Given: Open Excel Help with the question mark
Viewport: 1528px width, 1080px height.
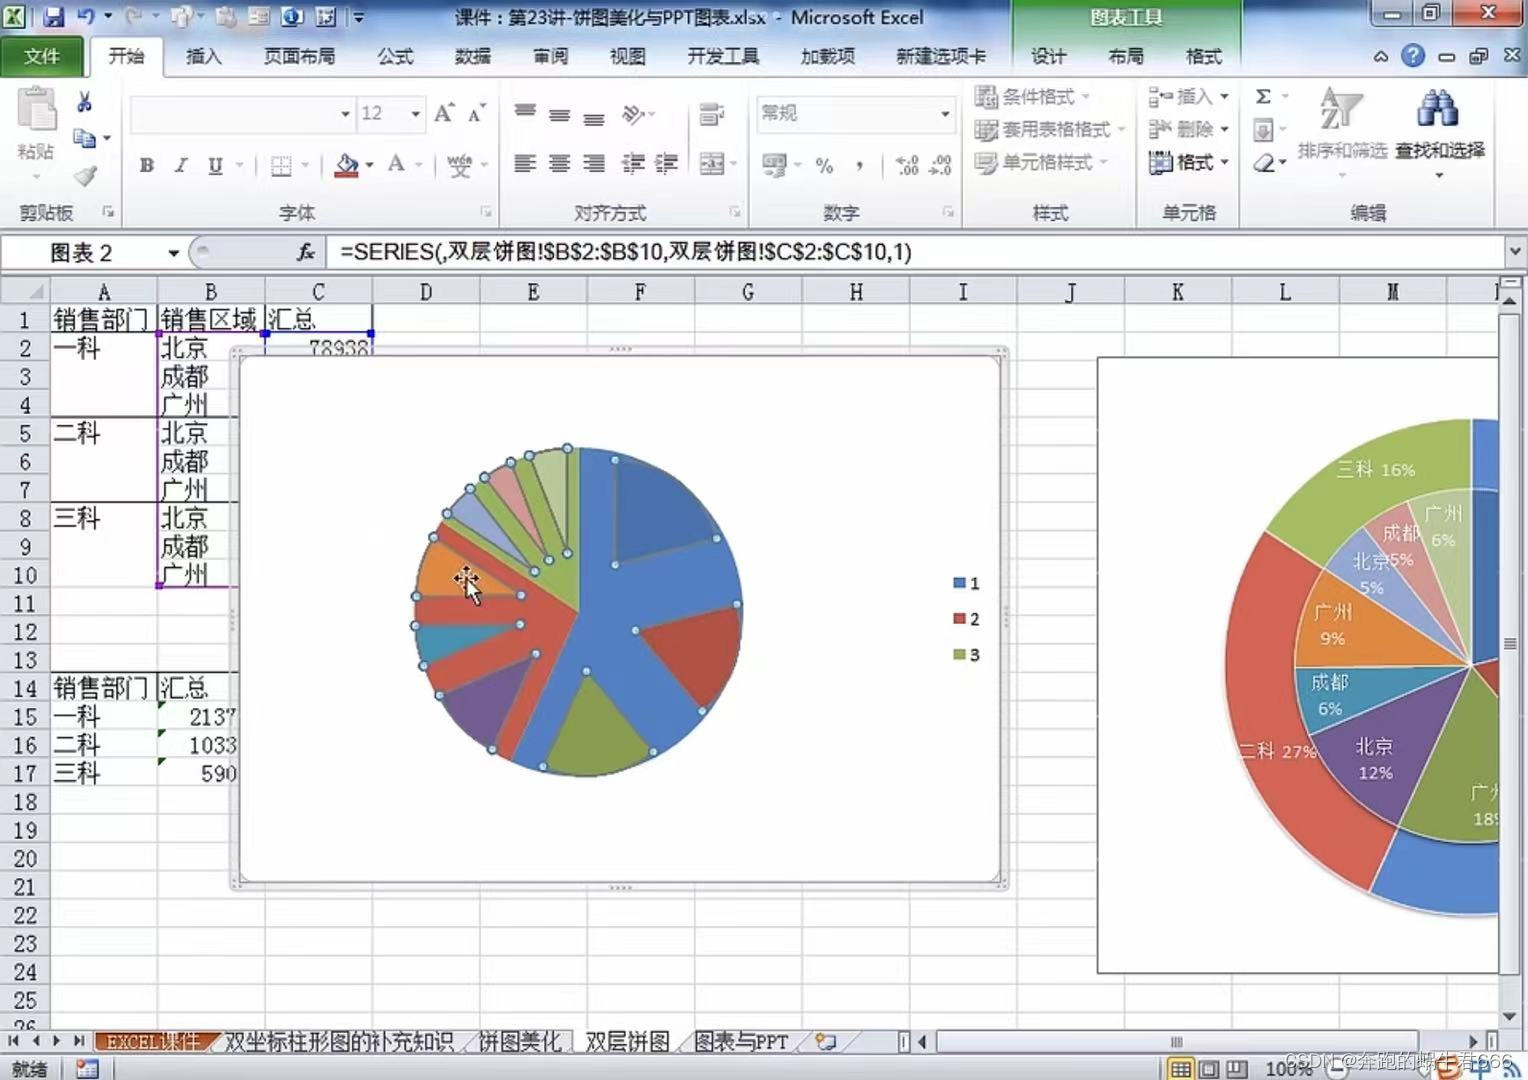Looking at the screenshot, I should [x=1413, y=55].
